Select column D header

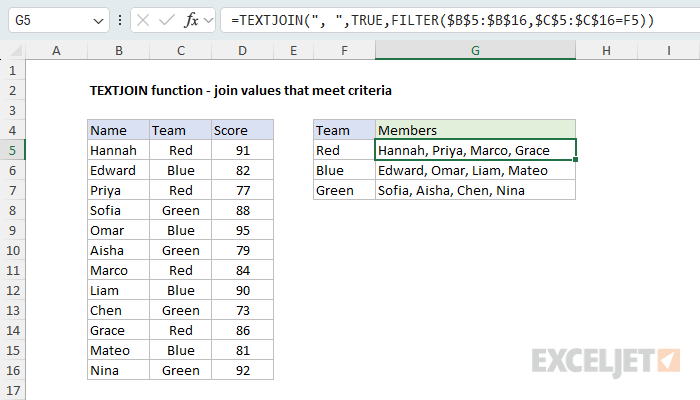pyautogui.click(x=242, y=50)
